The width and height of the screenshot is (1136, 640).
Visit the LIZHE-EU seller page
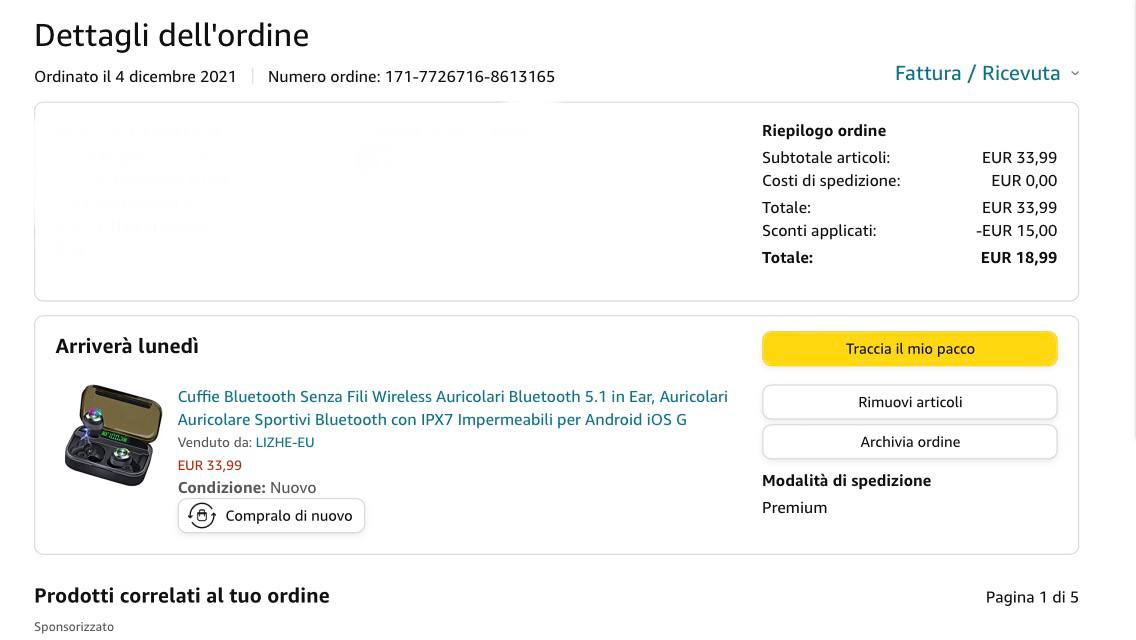(285, 442)
